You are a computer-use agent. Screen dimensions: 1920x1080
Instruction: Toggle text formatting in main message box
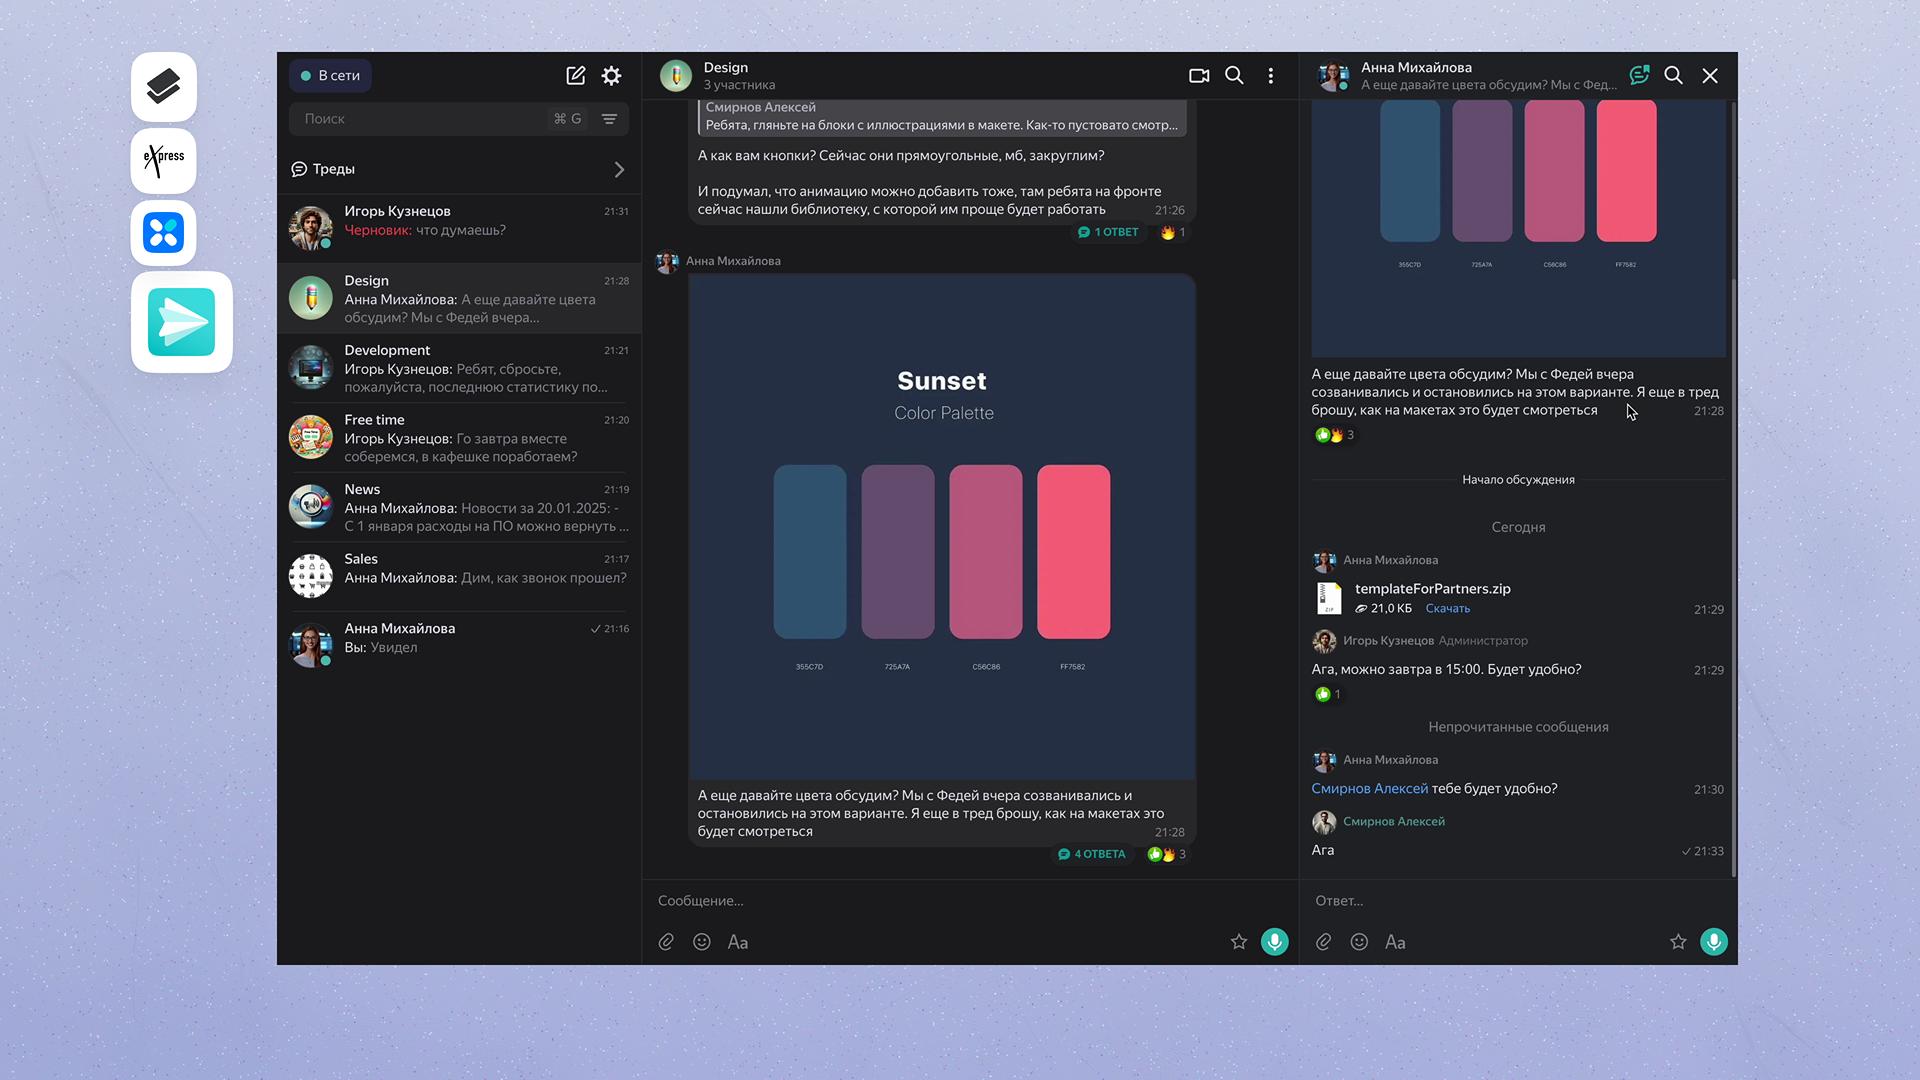(738, 942)
